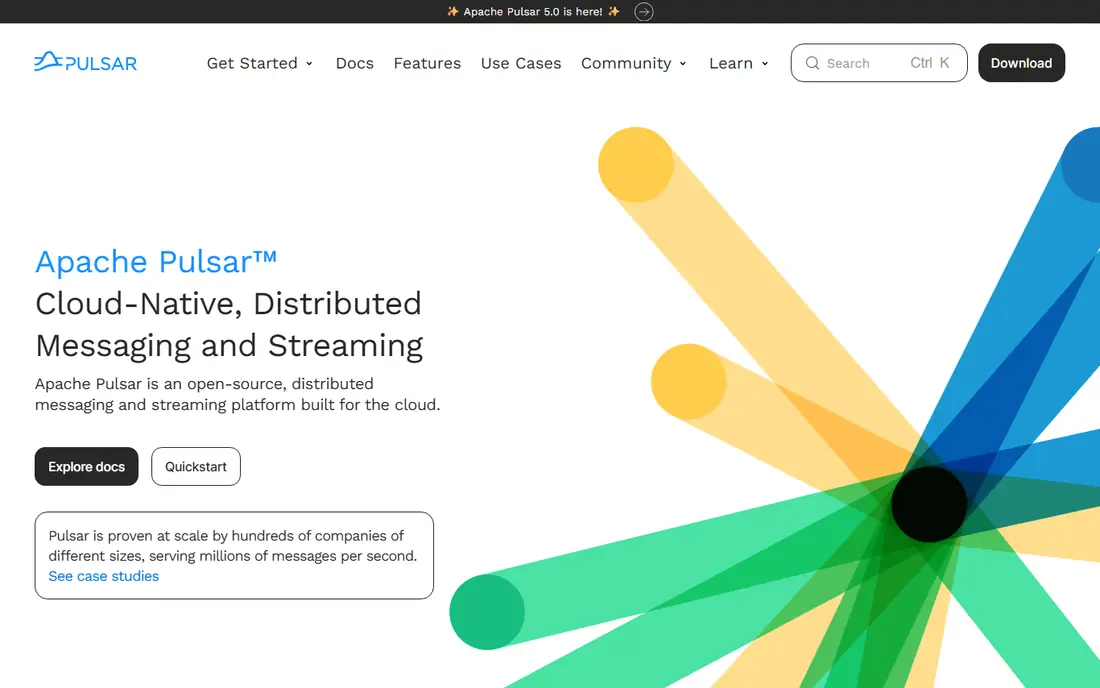The height and width of the screenshot is (688, 1100).
Task: Click the text 'Pulsar is proven at scale'
Action: [x=233, y=546]
